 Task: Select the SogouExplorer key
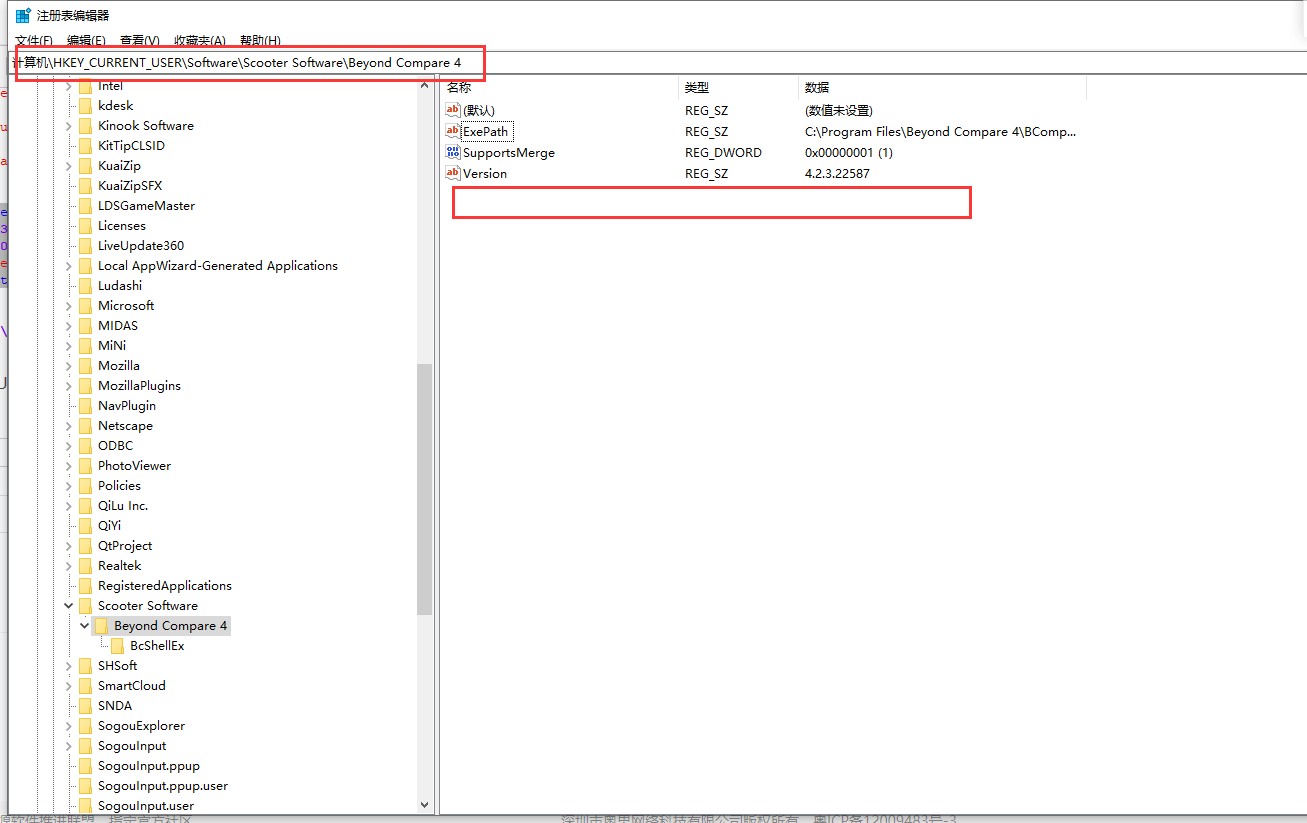[141, 726]
